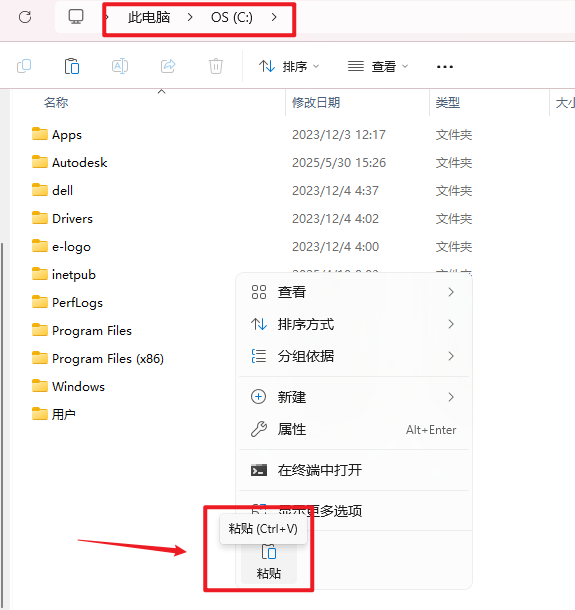Screen dimensions: 575x610
Task: Click OS (C:) in the breadcrumb path
Action: coord(232,18)
